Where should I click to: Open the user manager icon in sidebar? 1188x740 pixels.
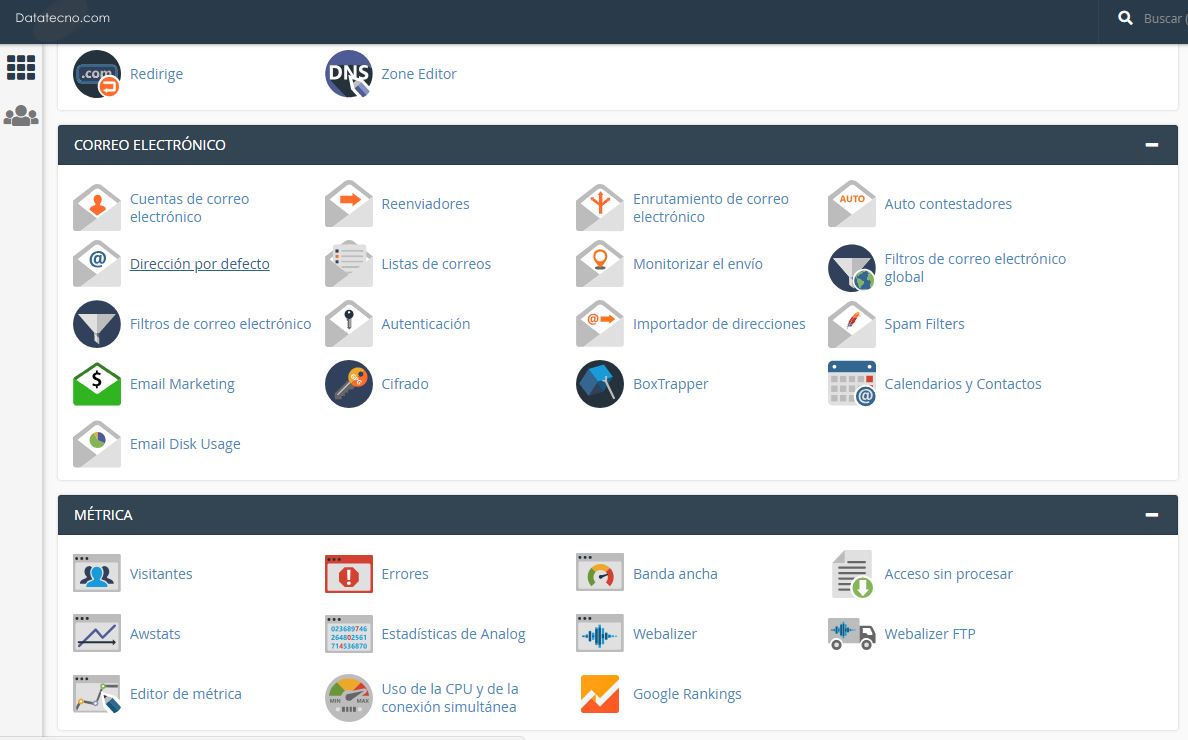[x=21, y=116]
